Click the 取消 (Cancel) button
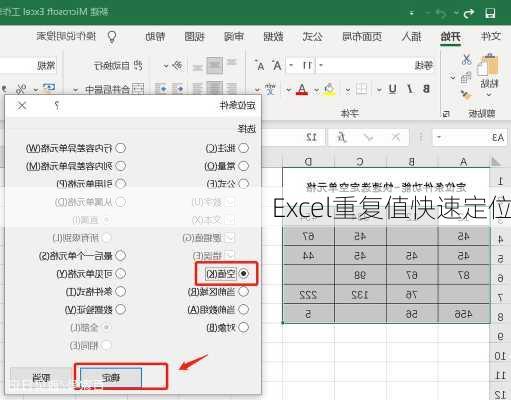Screen dimensions: 511x400 point(41,378)
